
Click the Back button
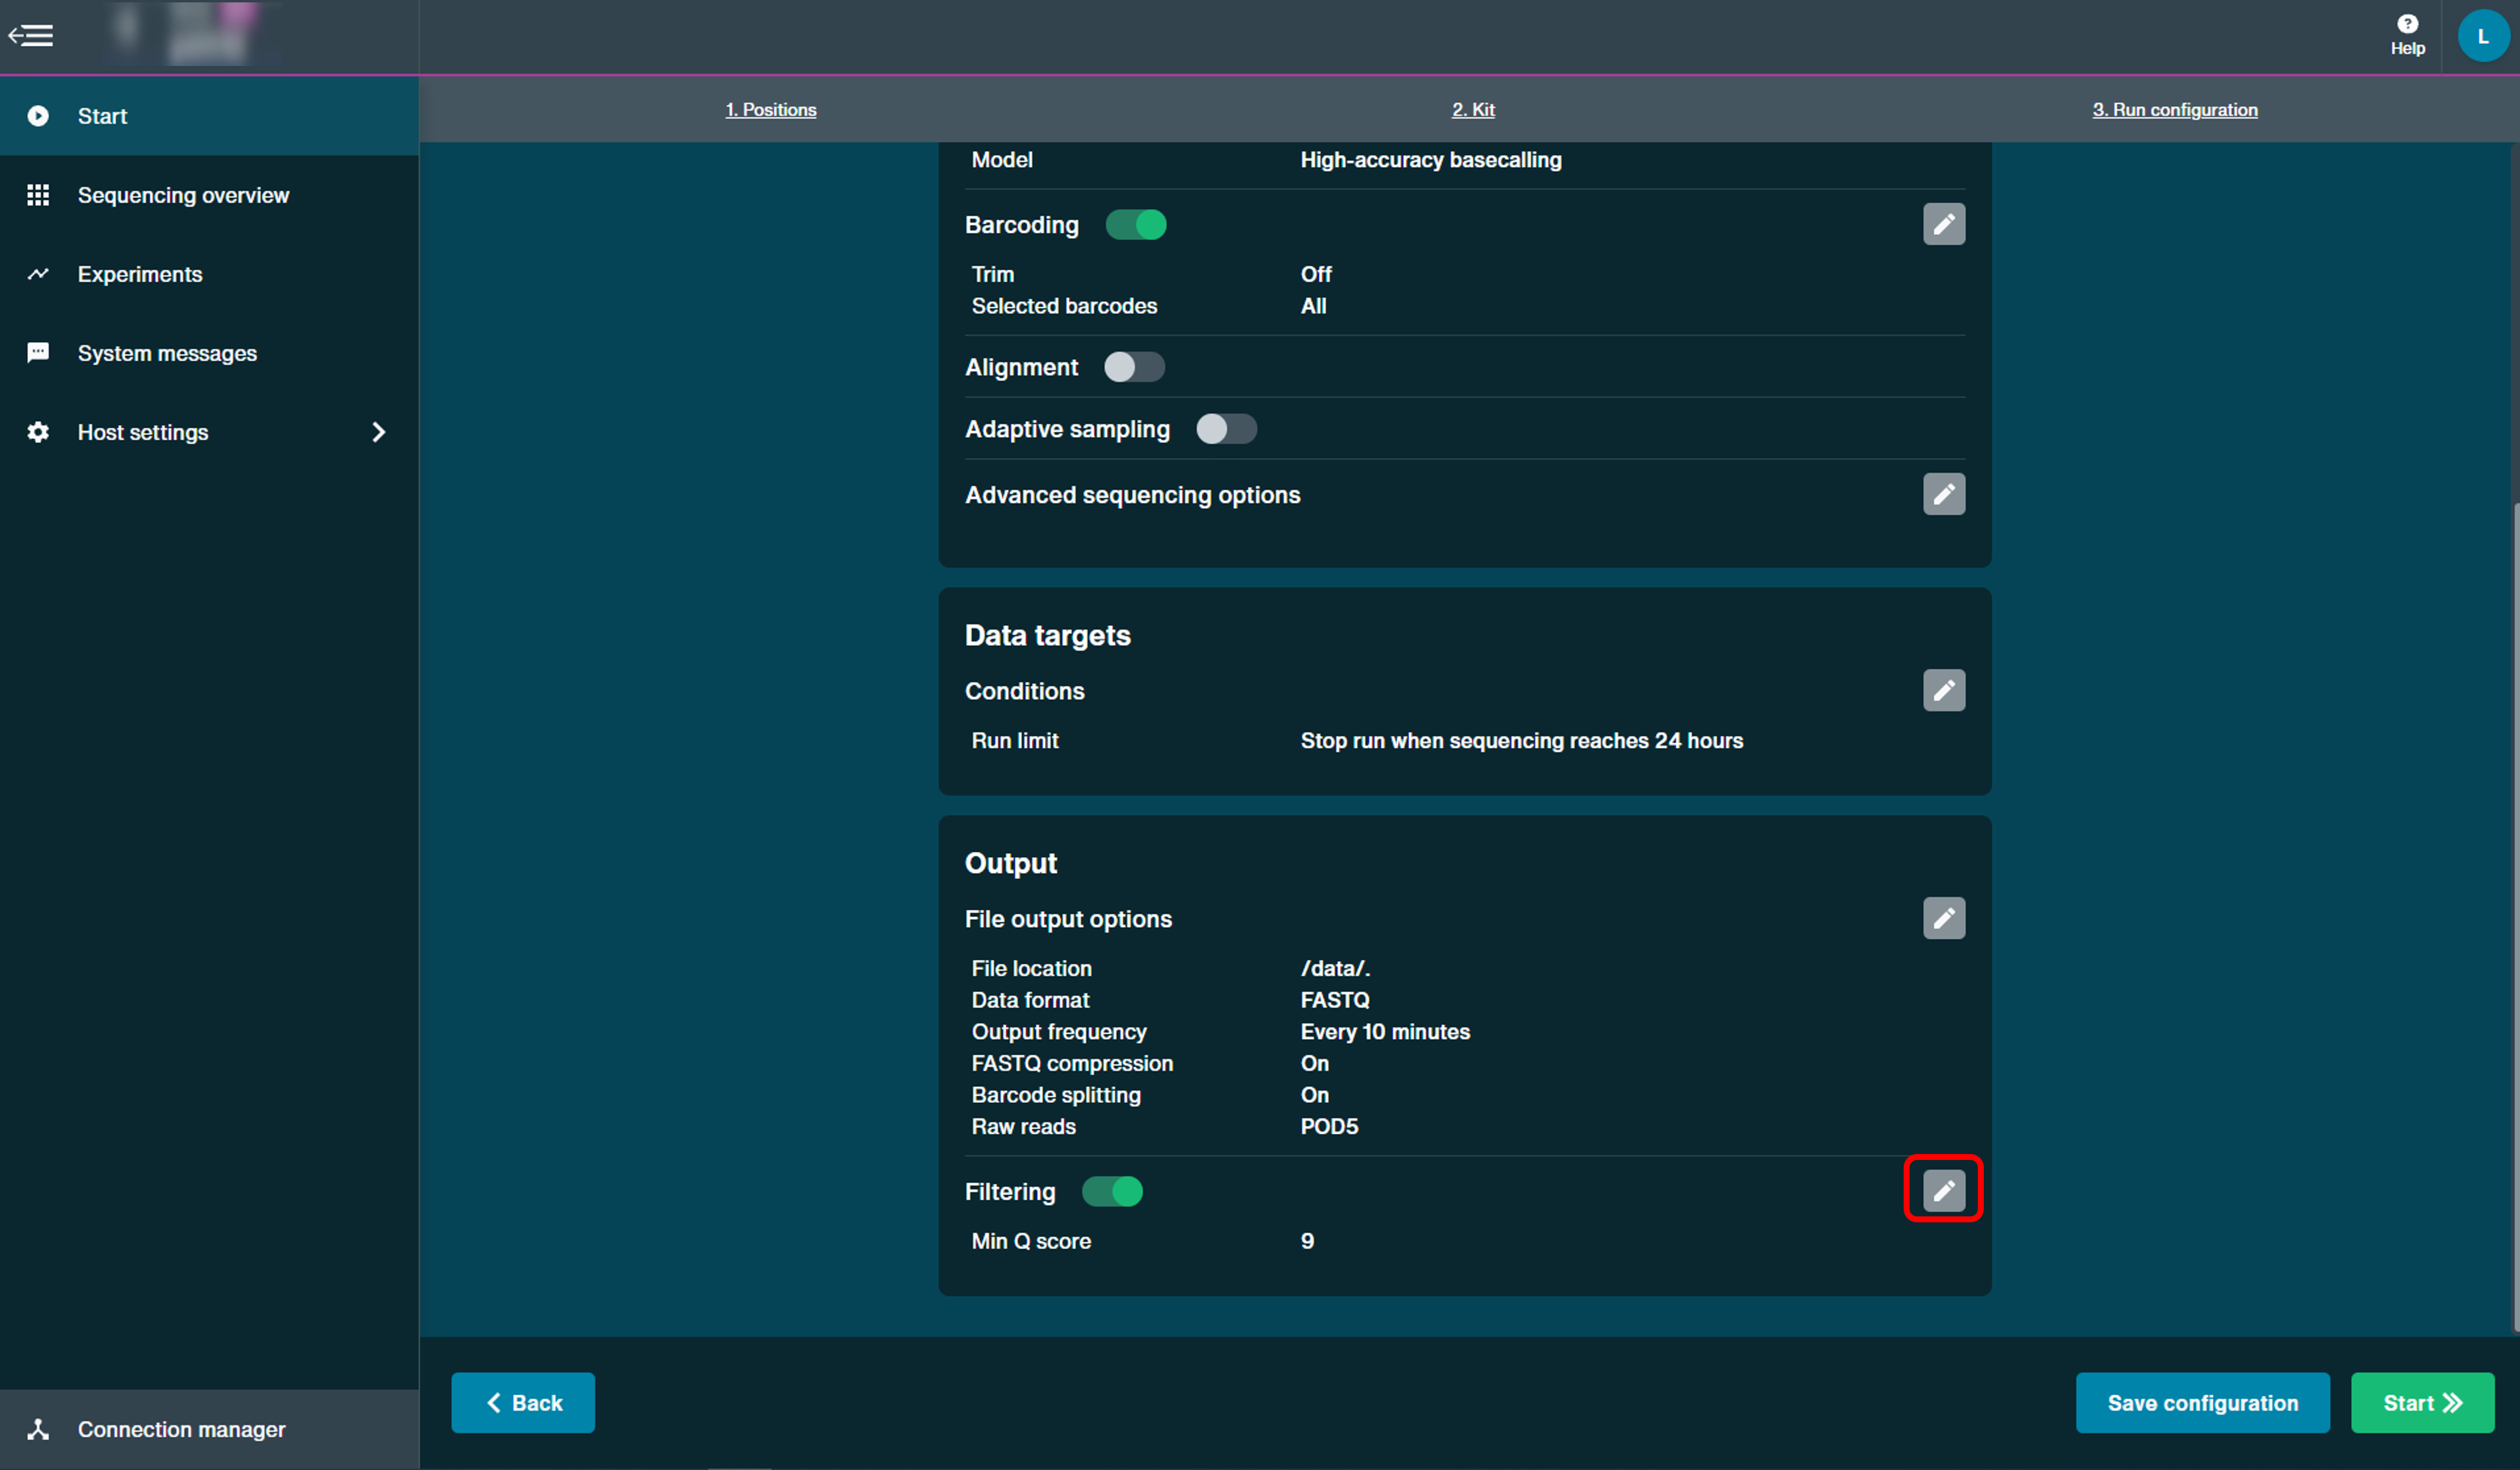coord(525,1402)
